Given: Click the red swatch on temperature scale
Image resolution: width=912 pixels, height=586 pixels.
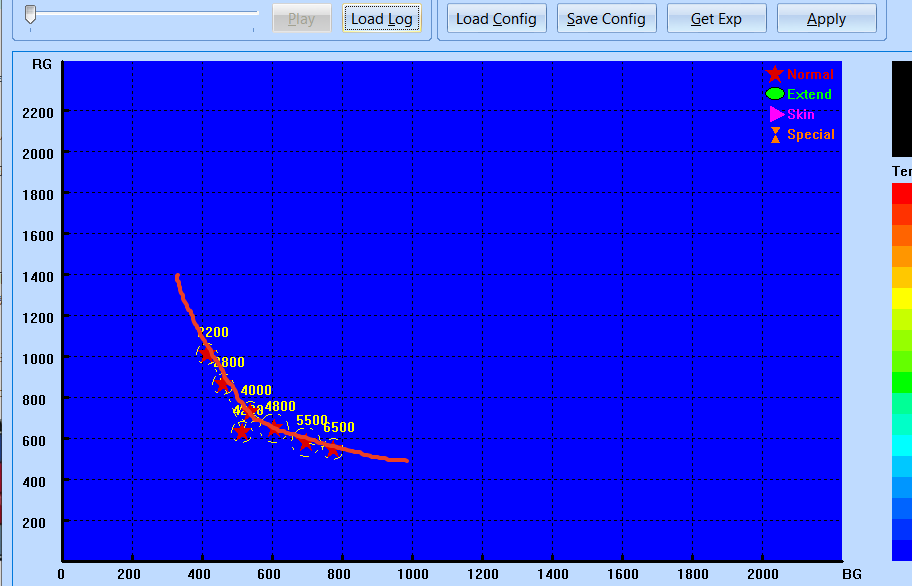Looking at the screenshot, I should tap(902, 194).
